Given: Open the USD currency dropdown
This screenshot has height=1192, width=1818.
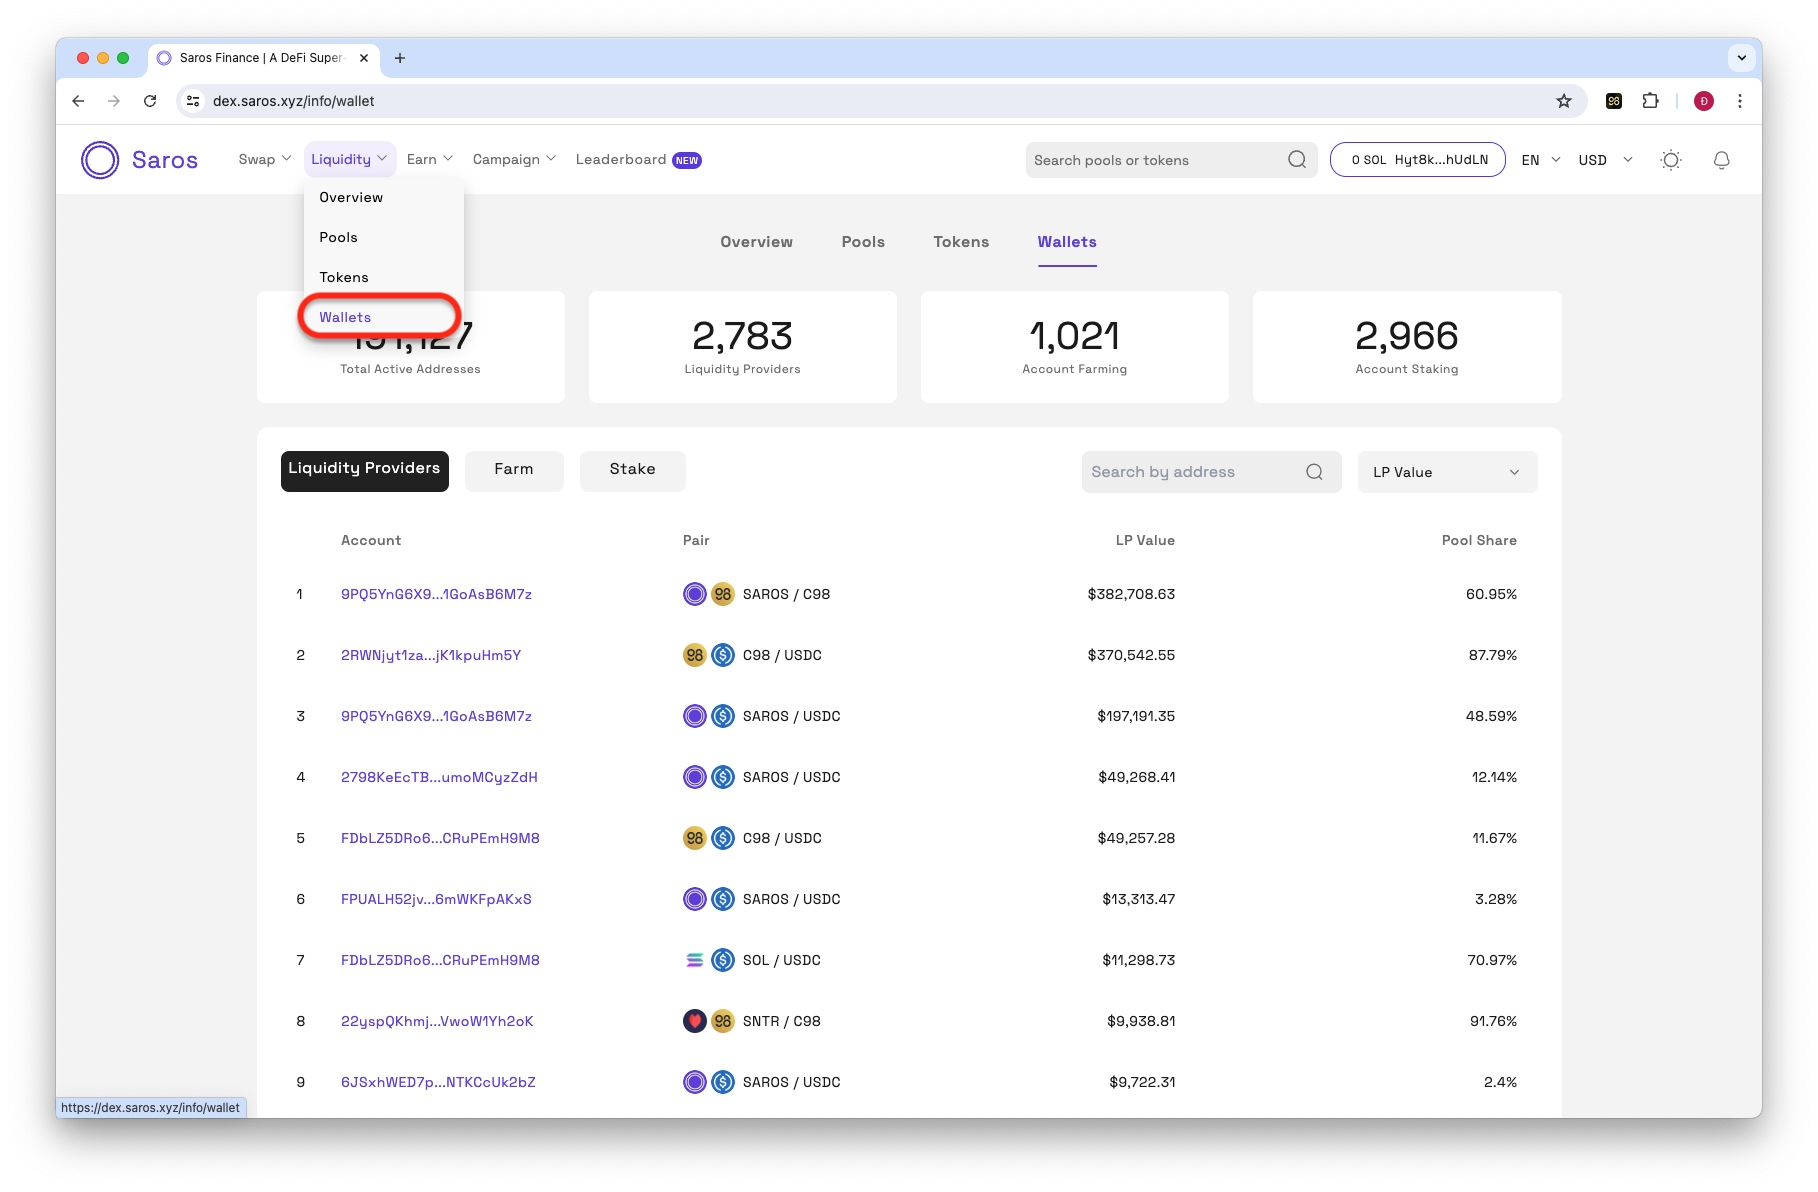Looking at the screenshot, I should (1605, 160).
